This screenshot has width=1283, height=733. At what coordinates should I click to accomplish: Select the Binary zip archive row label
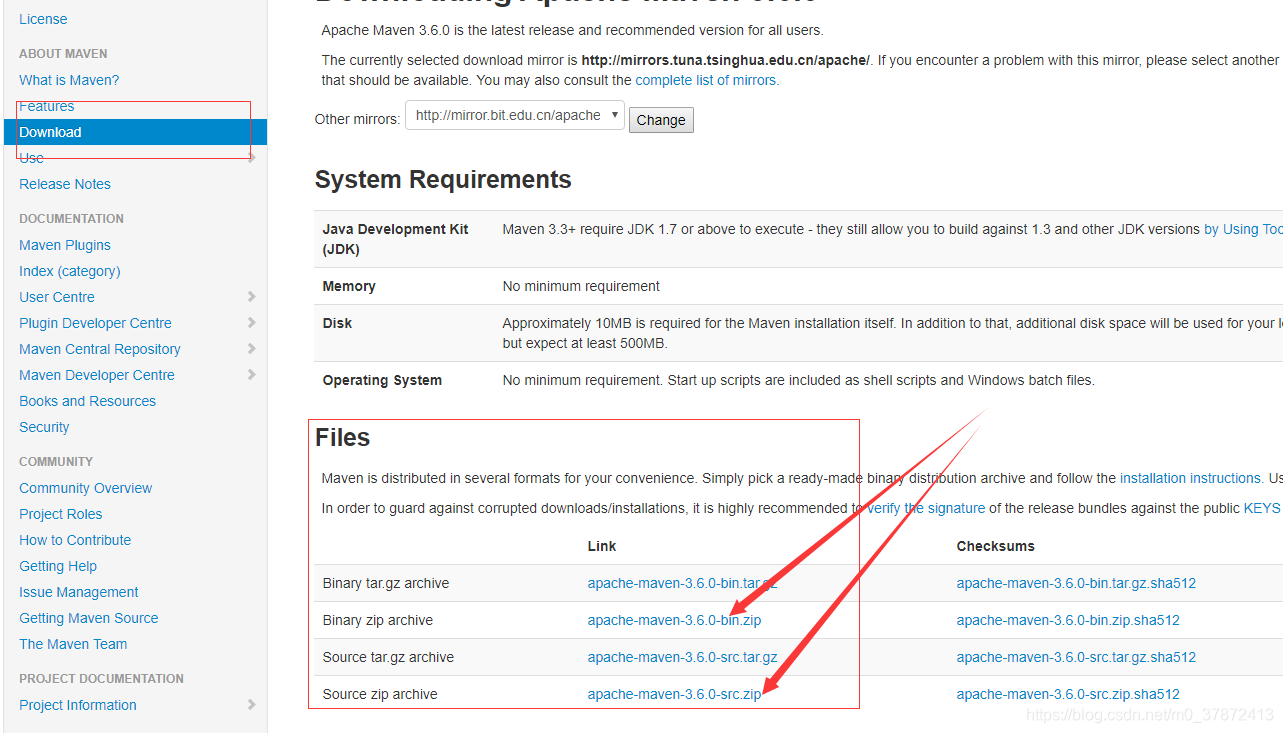(x=378, y=620)
